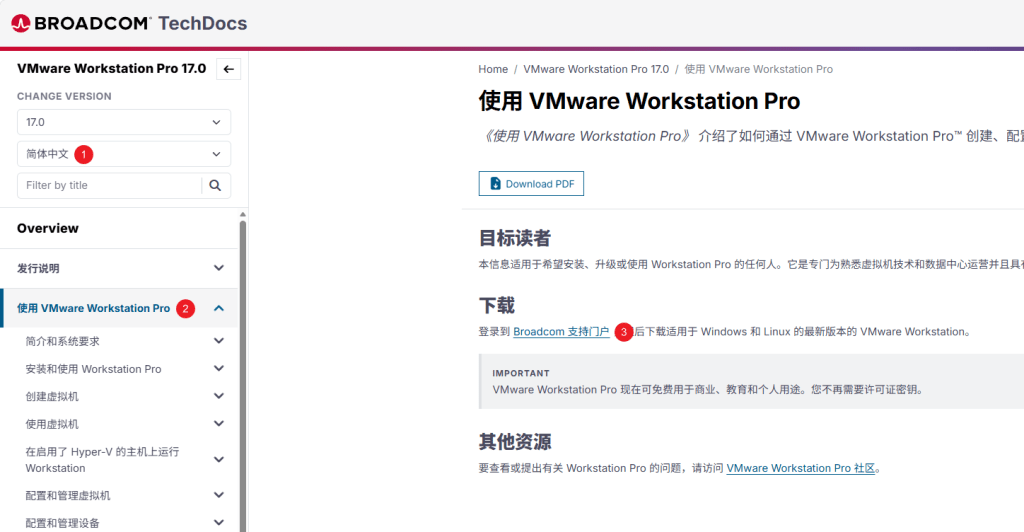Expand the Hyper-V 主机上运行 Workstation chevron
The image size is (1024, 532).
click(219, 460)
